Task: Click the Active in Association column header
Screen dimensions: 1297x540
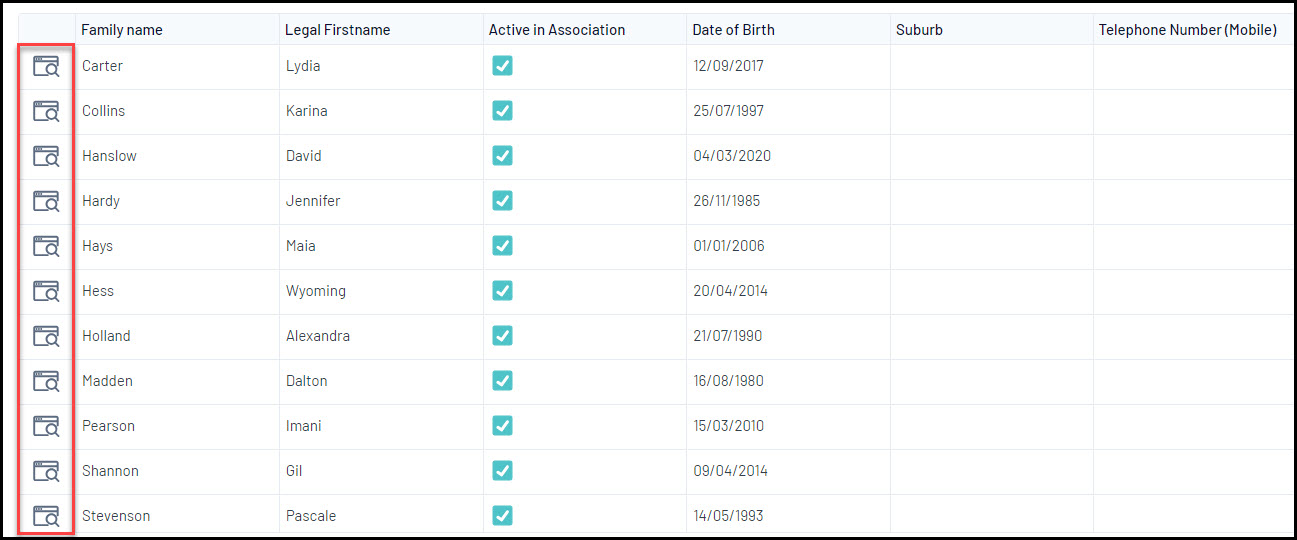Action: [x=556, y=30]
